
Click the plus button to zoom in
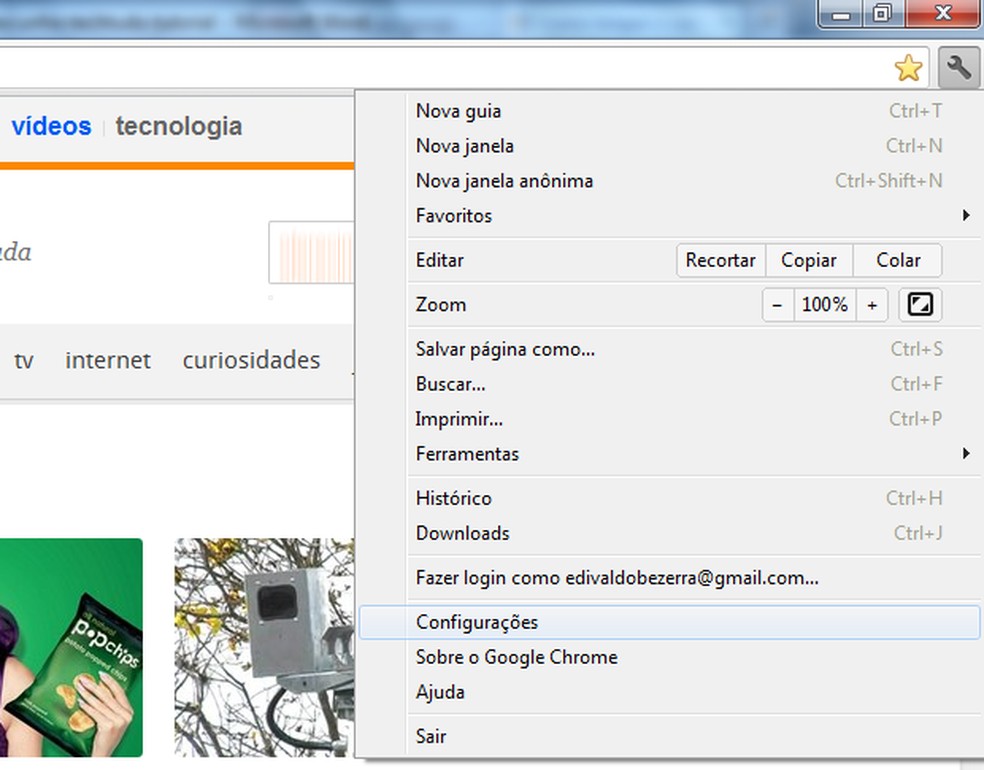coord(870,304)
